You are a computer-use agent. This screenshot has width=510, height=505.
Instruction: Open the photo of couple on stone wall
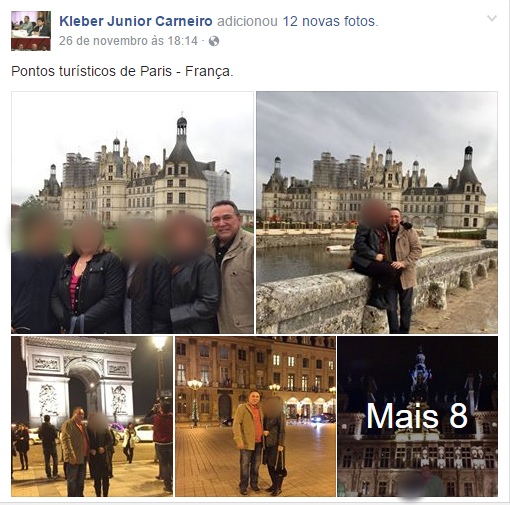click(377, 213)
